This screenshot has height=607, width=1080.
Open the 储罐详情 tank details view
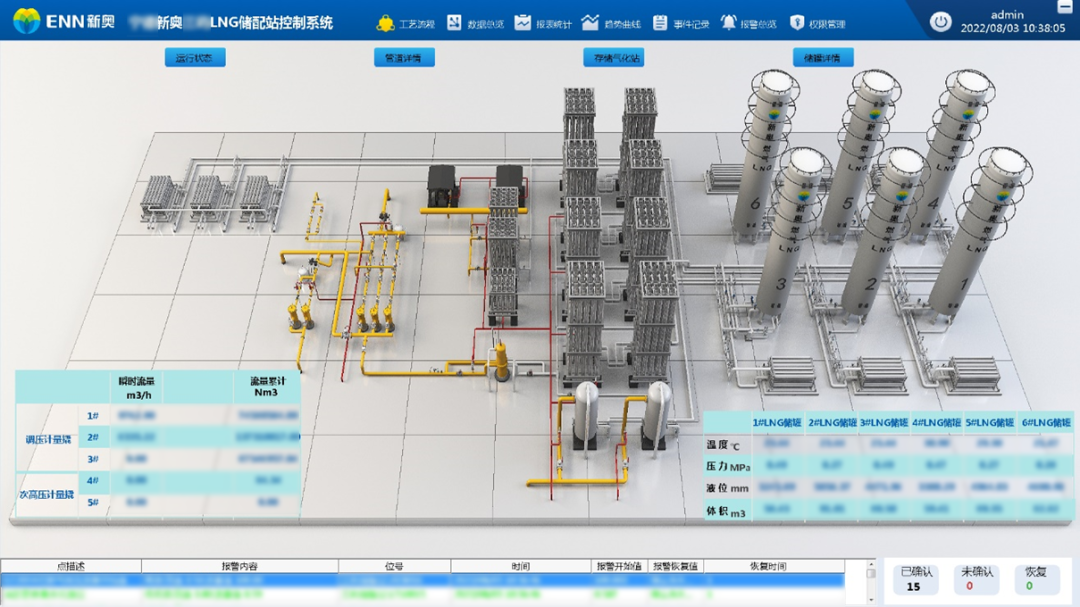(823, 58)
